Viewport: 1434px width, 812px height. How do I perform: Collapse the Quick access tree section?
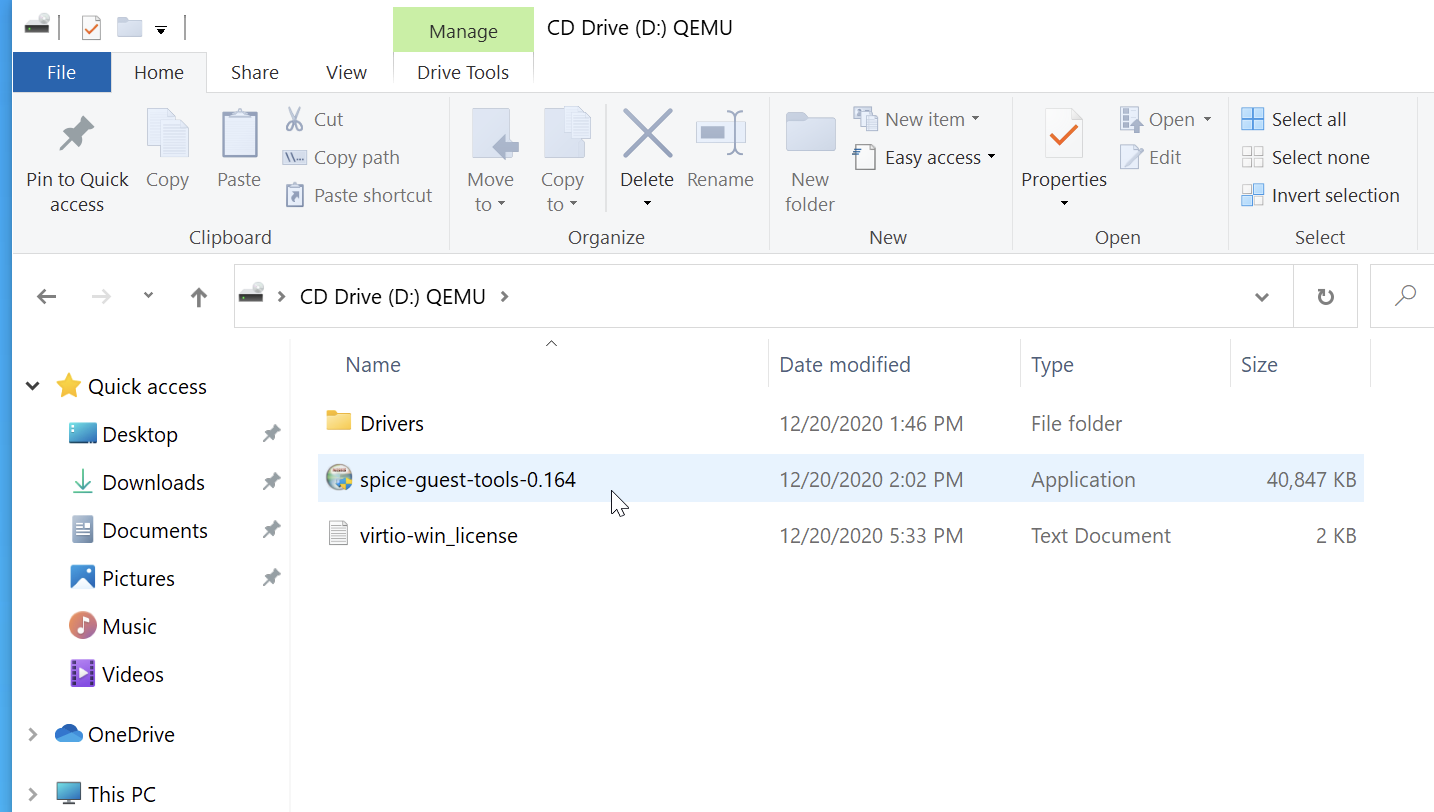point(33,386)
